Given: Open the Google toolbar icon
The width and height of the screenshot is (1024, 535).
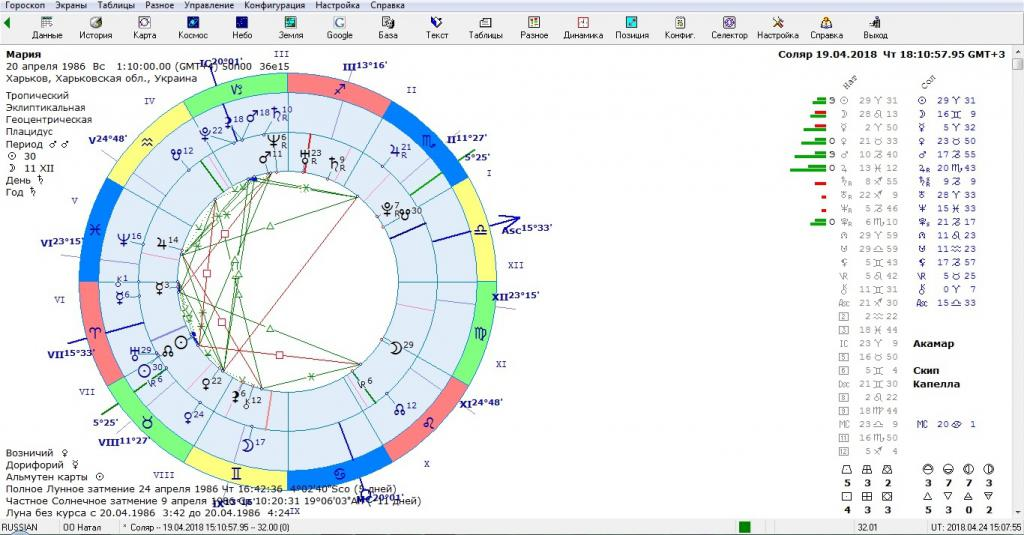Looking at the screenshot, I should 340,27.
